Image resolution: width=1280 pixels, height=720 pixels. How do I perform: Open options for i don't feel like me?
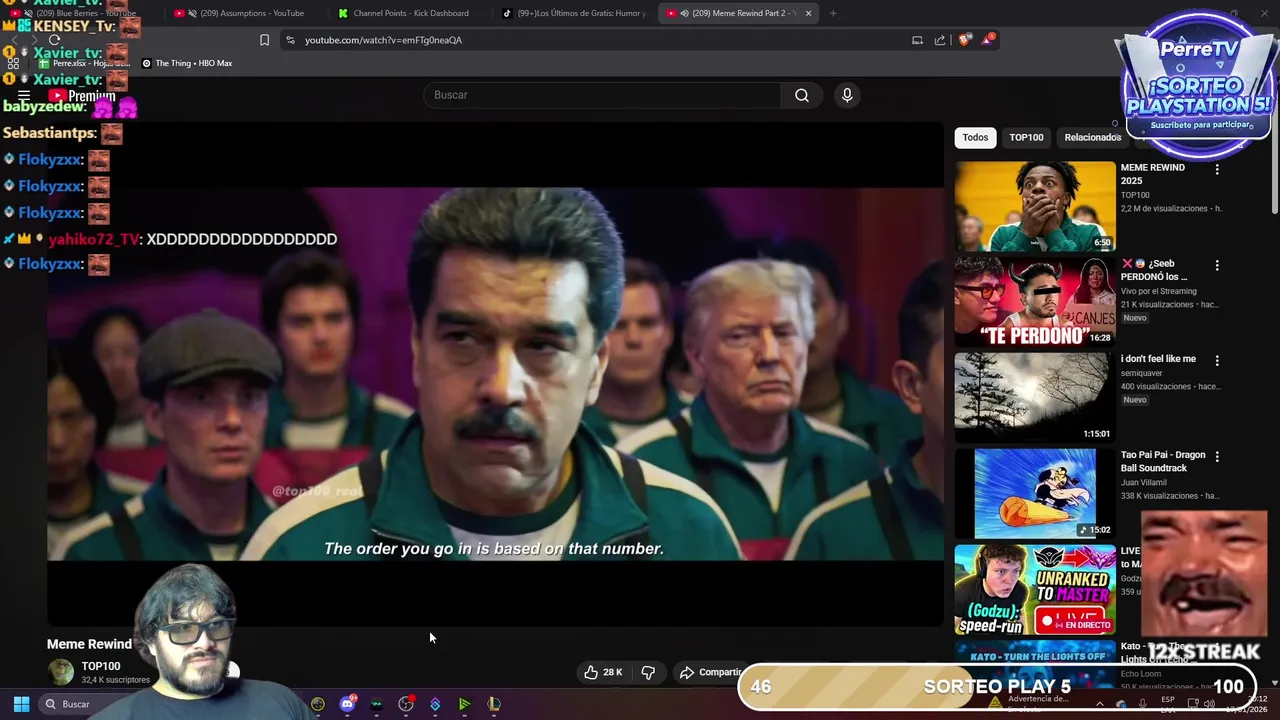tap(1217, 361)
